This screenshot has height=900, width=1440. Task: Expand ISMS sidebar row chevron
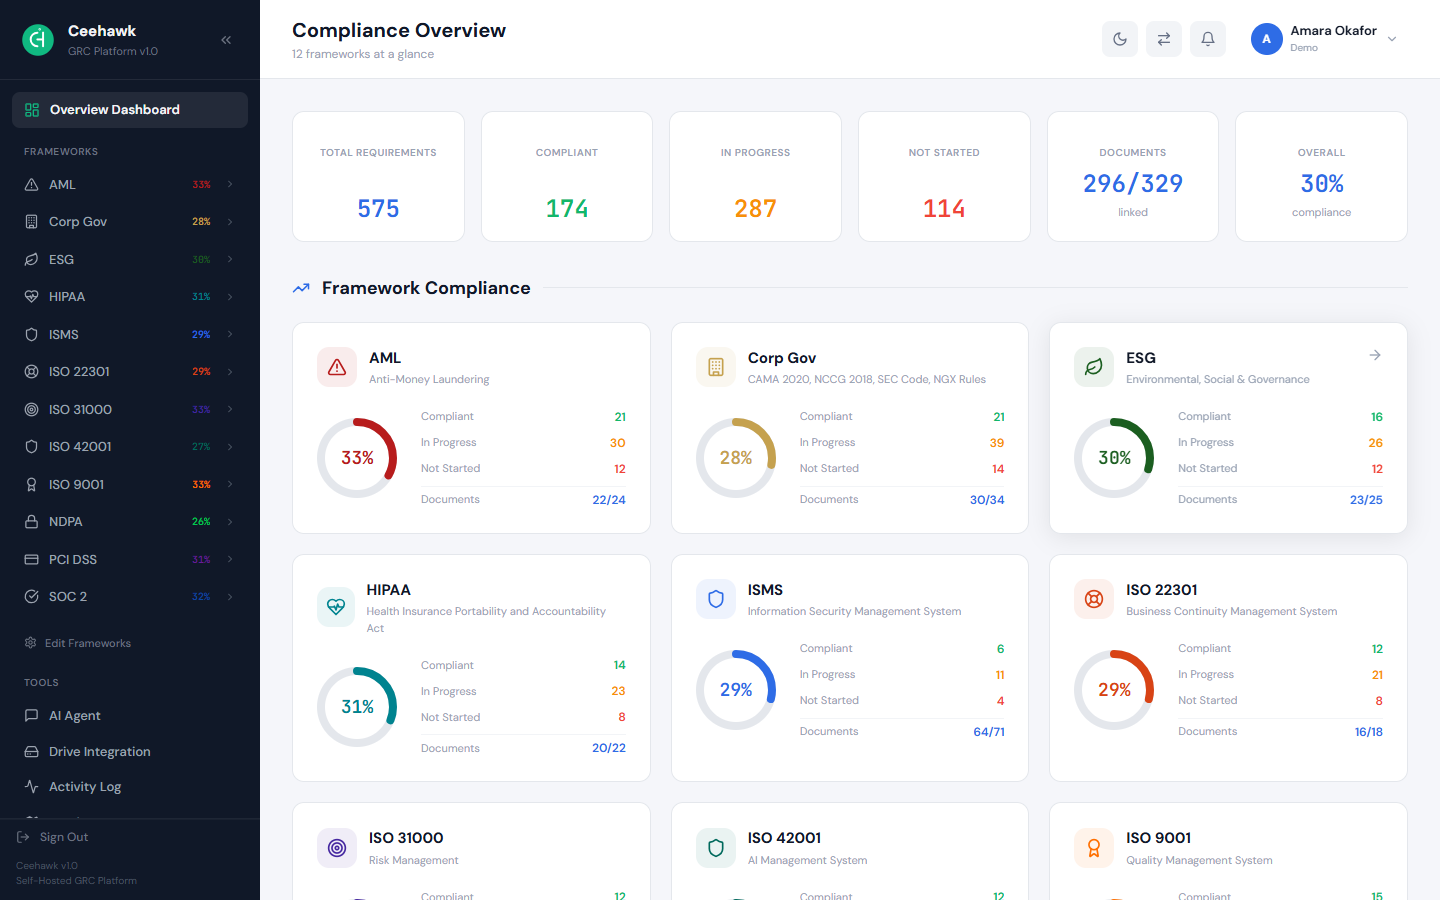click(x=230, y=335)
